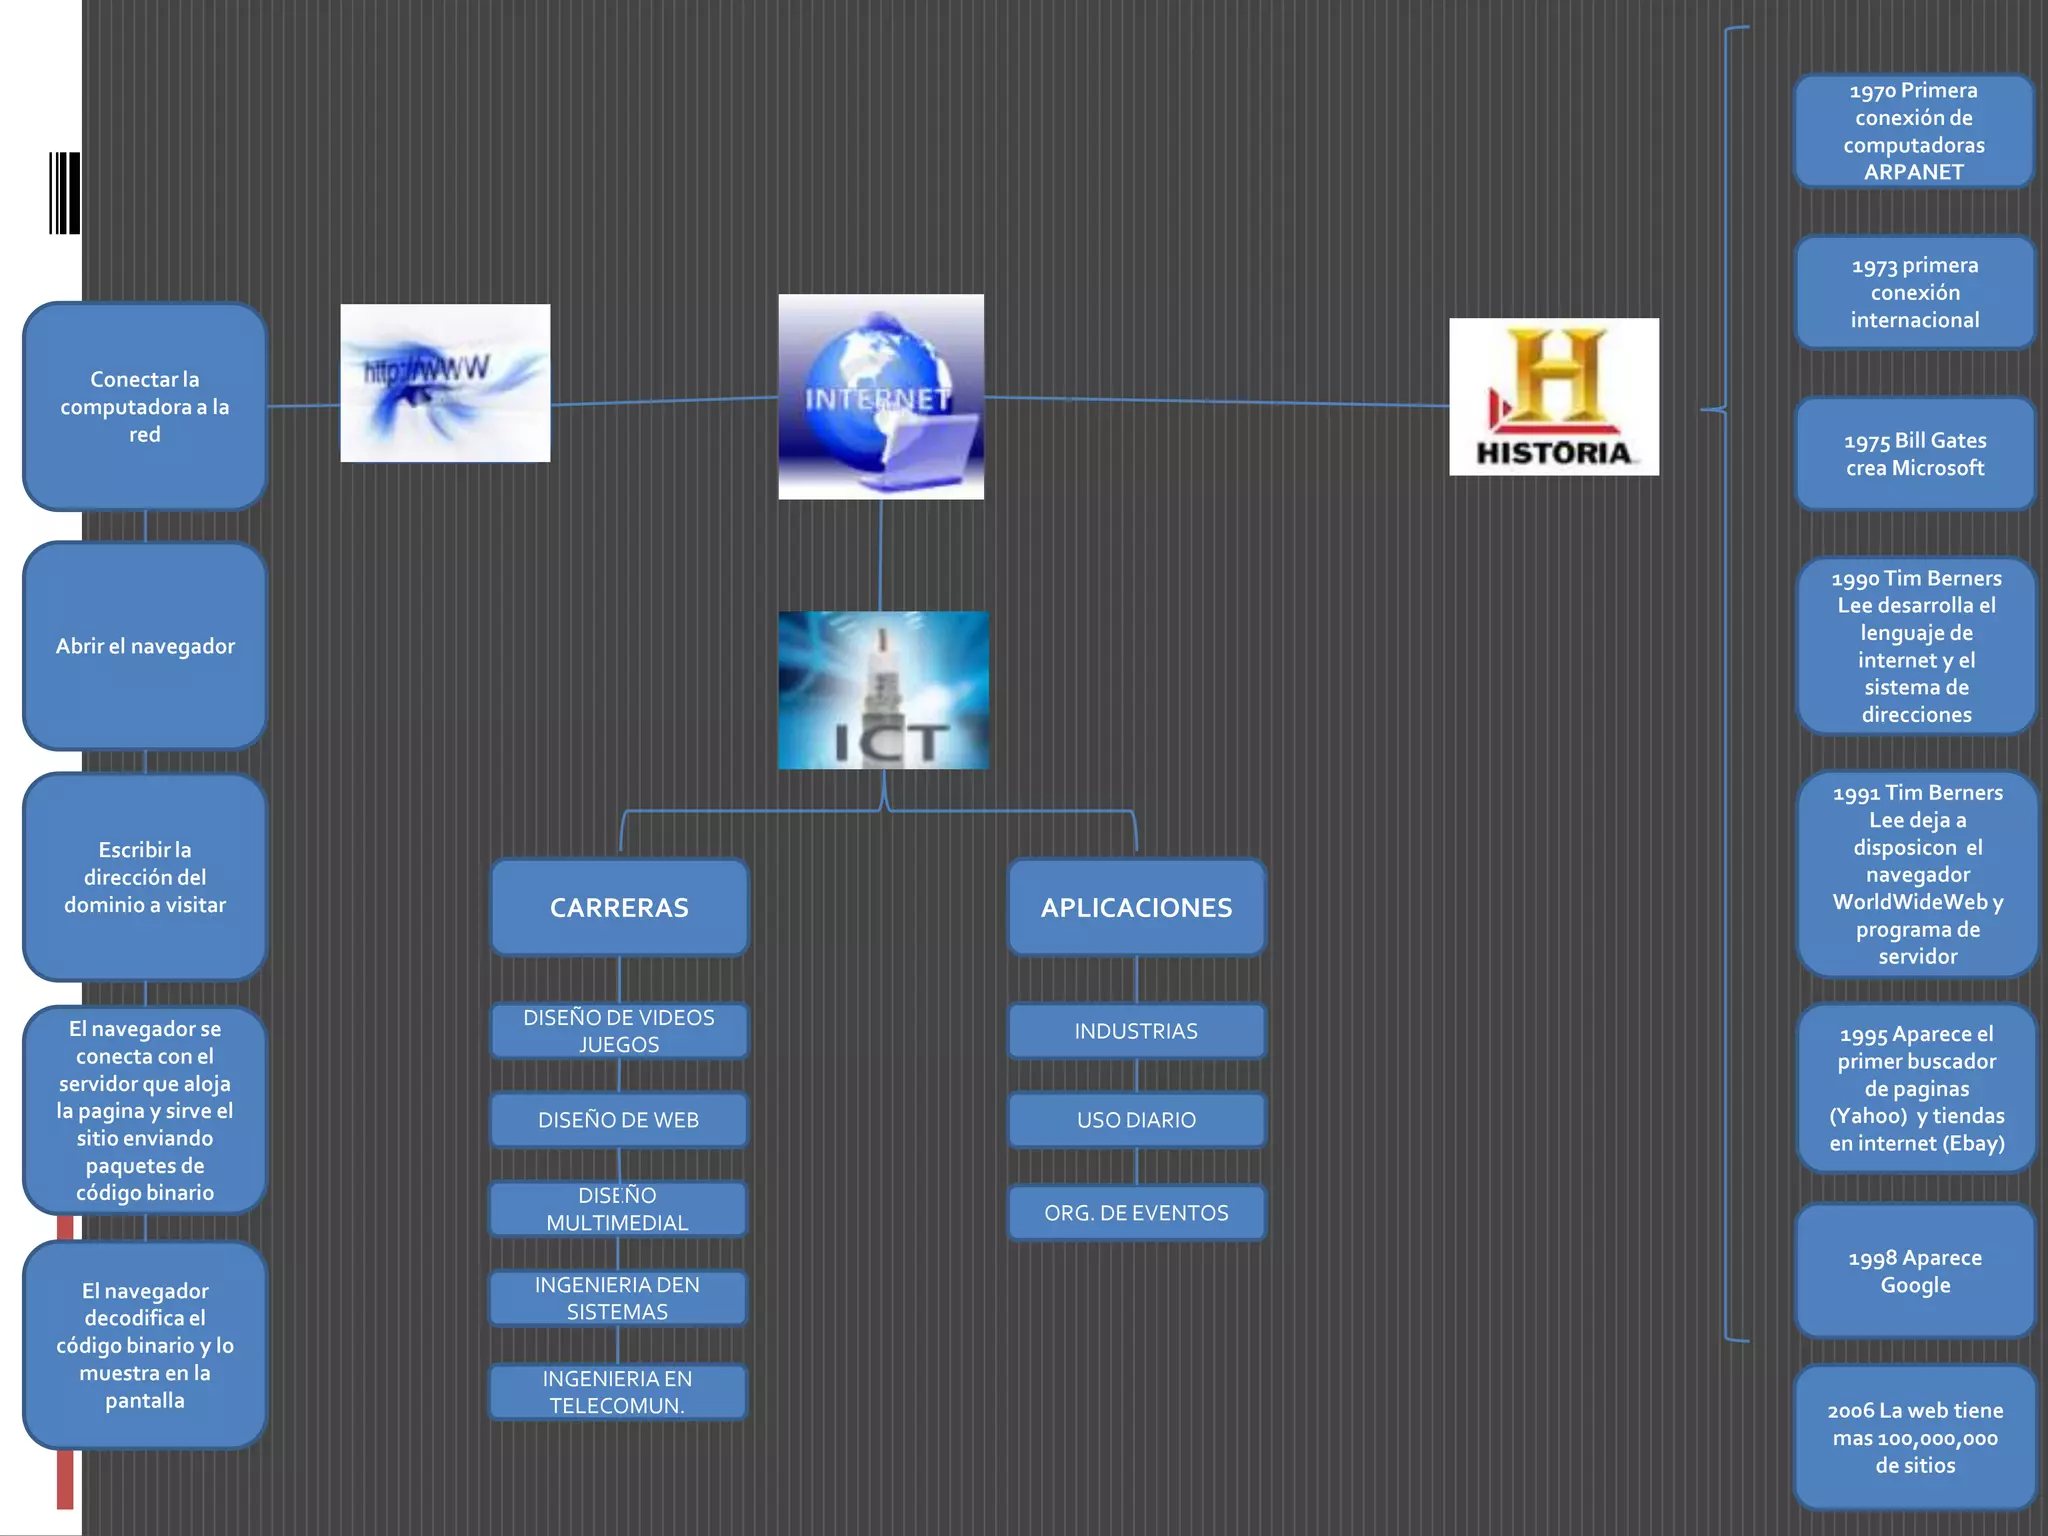Click the http://www browser image
This screenshot has width=2048, height=1536.
(x=445, y=383)
